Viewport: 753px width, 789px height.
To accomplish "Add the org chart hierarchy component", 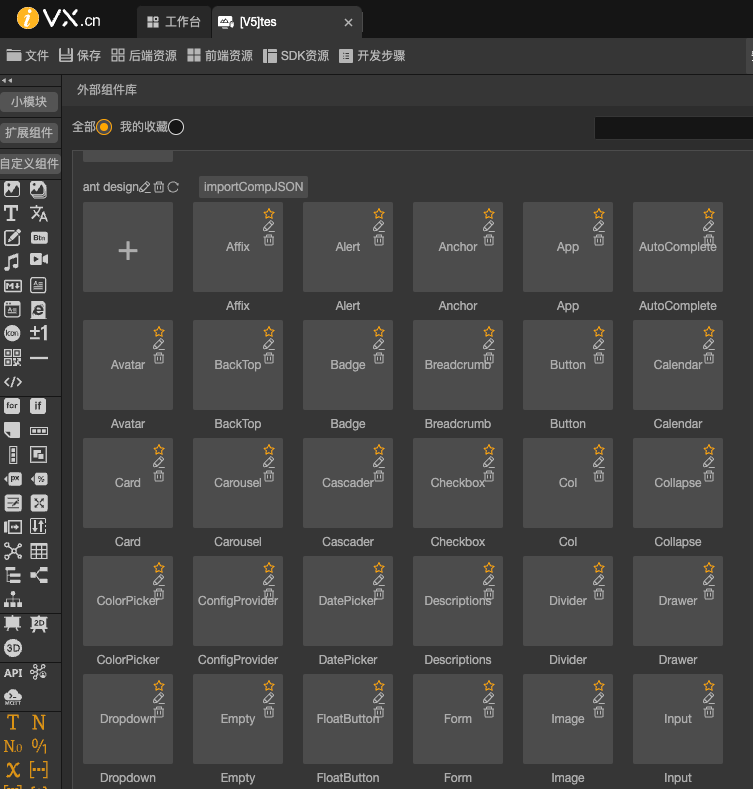I will 13,599.
